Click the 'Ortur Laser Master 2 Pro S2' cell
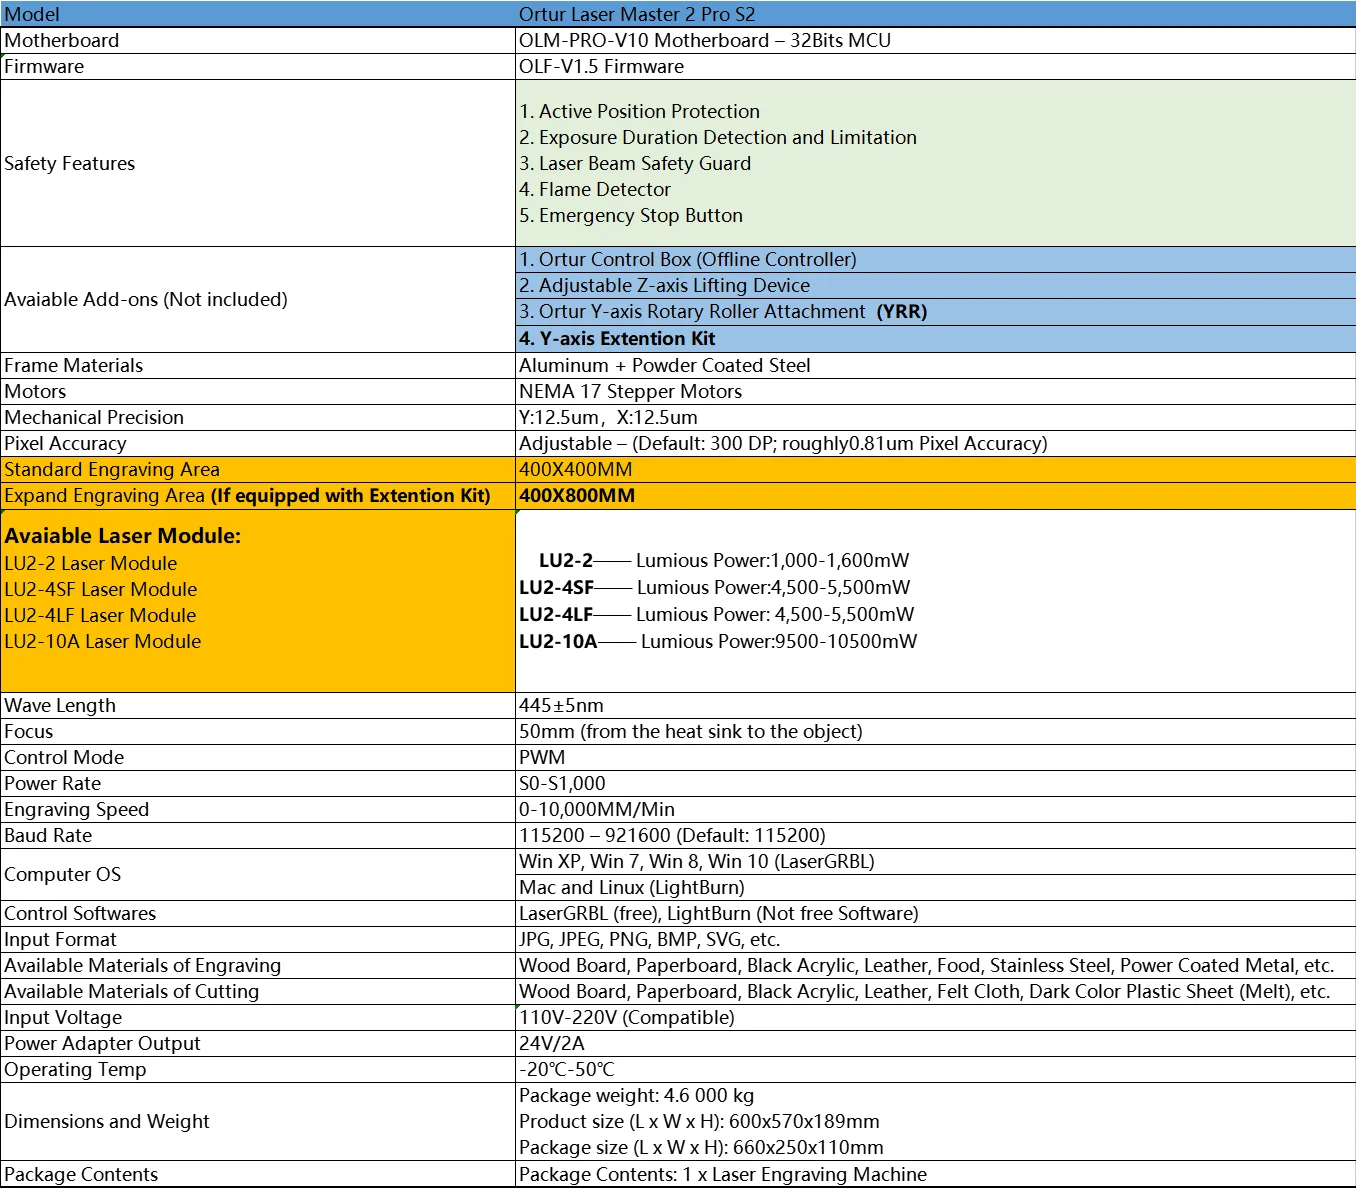1356x1188 pixels. 935,14
